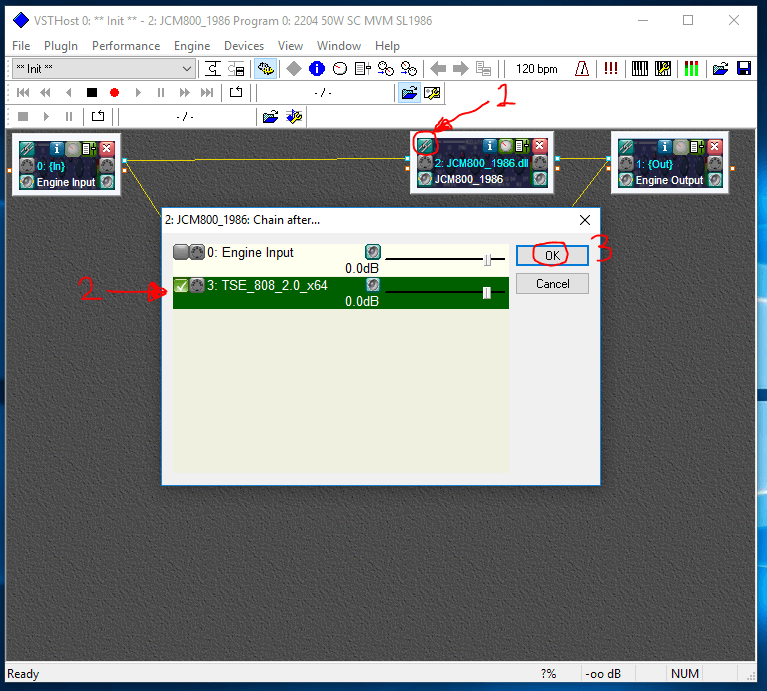Open info on the JCM800_1986 plugin box
The width and height of the screenshot is (767, 691).
489,145
